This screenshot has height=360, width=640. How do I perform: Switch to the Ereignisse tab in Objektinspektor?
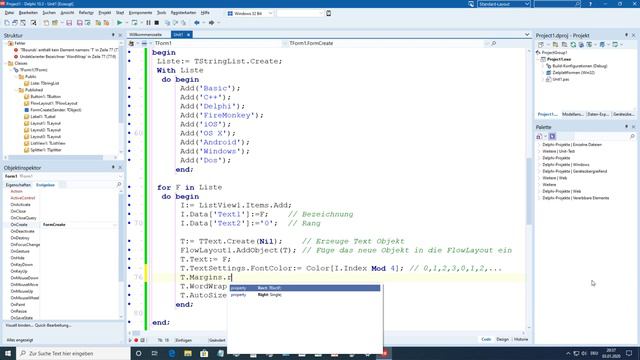45,185
